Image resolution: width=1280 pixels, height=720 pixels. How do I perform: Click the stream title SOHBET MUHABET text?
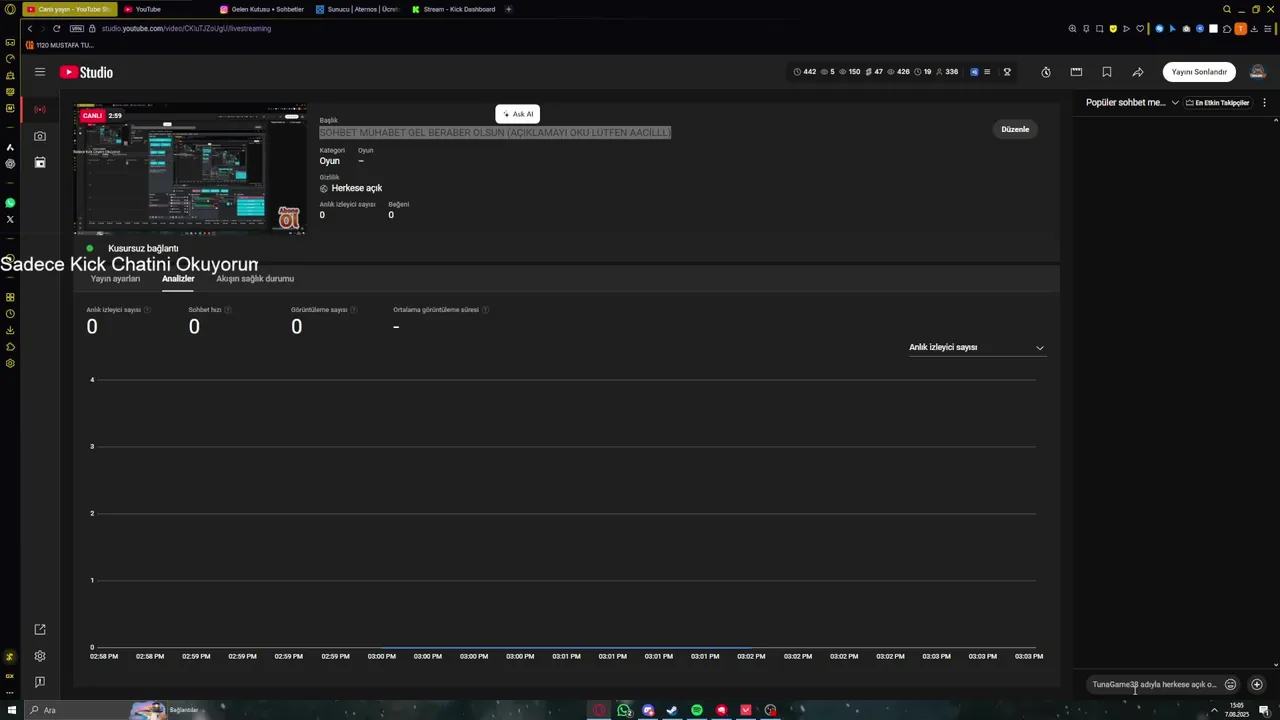(495, 132)
